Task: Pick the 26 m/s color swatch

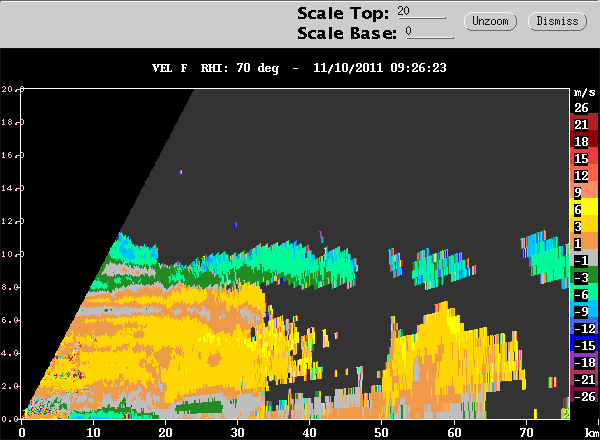Action: [581, 107]
